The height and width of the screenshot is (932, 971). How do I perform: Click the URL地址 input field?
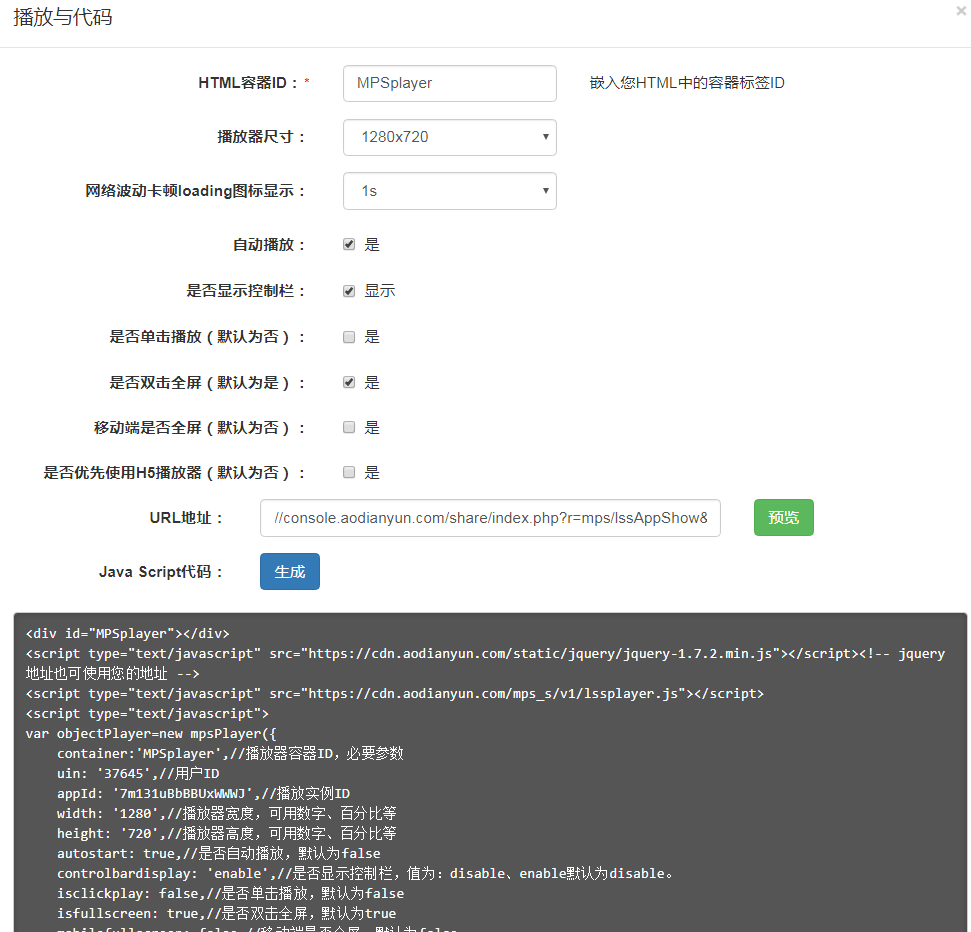(490, 518)
